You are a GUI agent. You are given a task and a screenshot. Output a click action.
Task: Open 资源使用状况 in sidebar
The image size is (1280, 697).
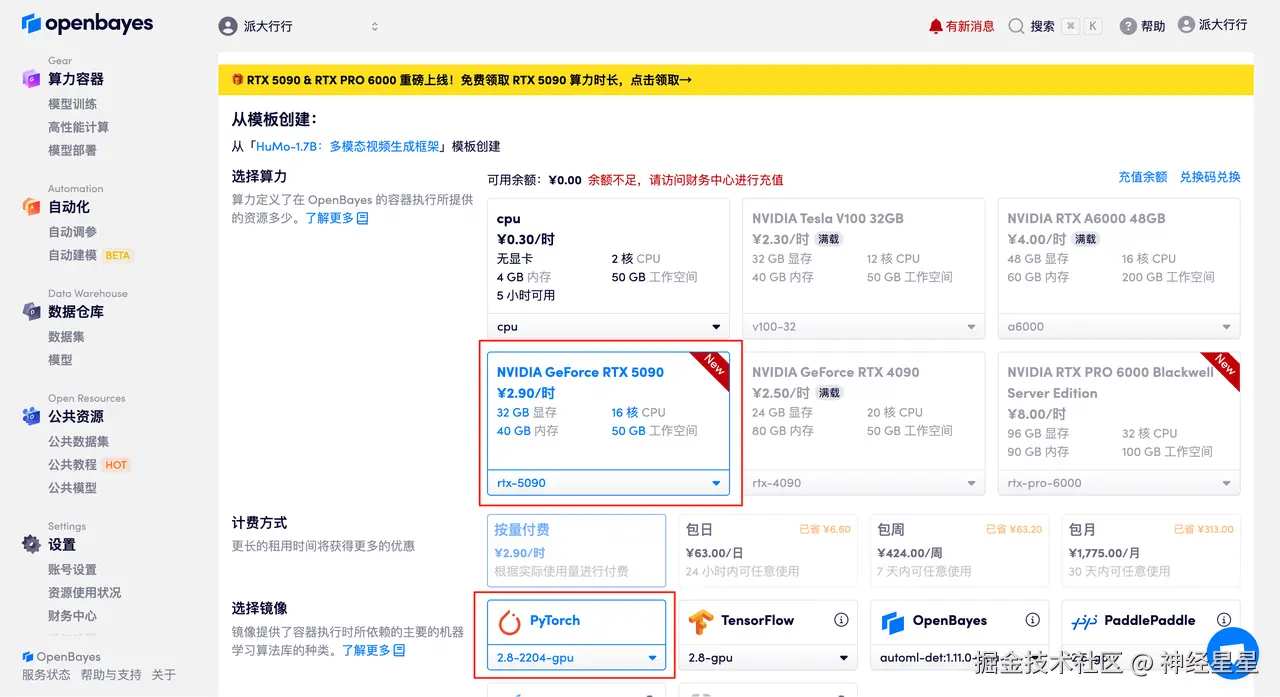85,592
